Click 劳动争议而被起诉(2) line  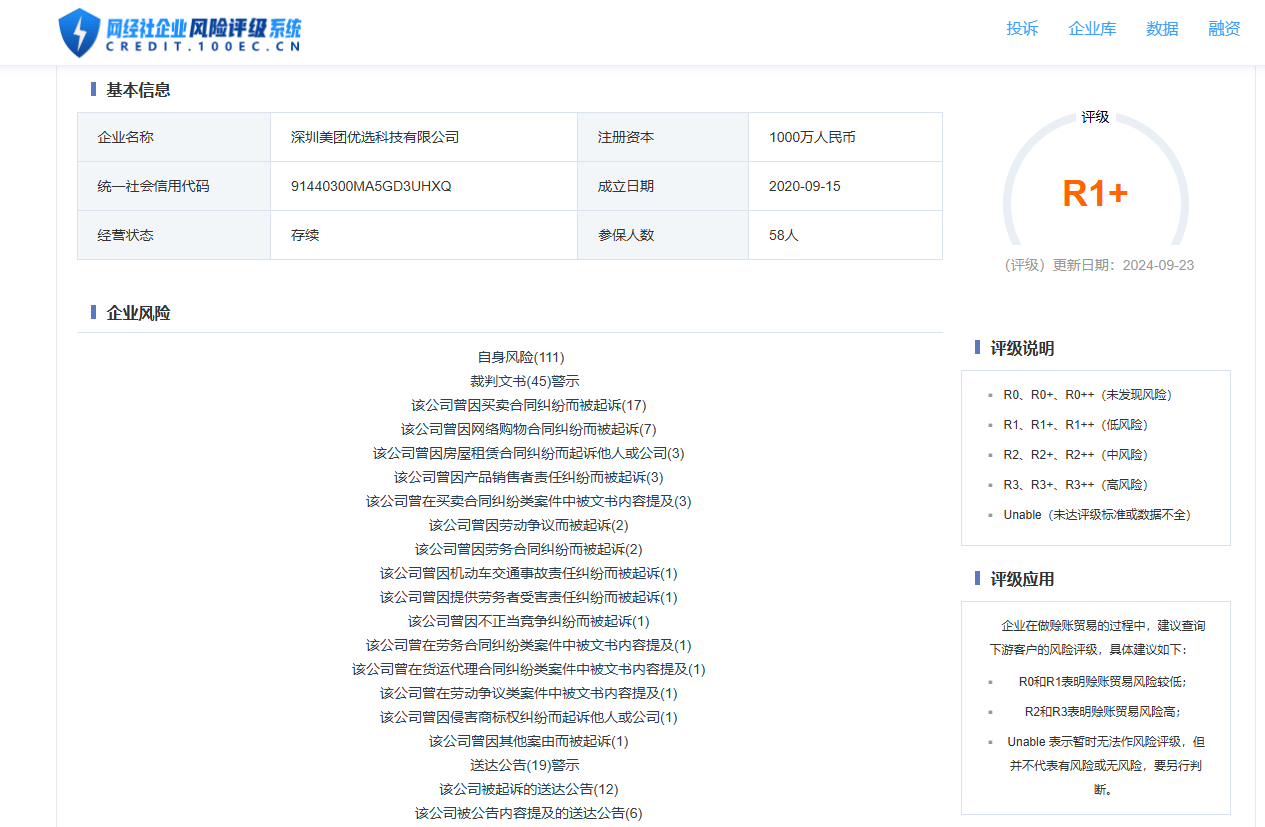(x=529, y=525)
